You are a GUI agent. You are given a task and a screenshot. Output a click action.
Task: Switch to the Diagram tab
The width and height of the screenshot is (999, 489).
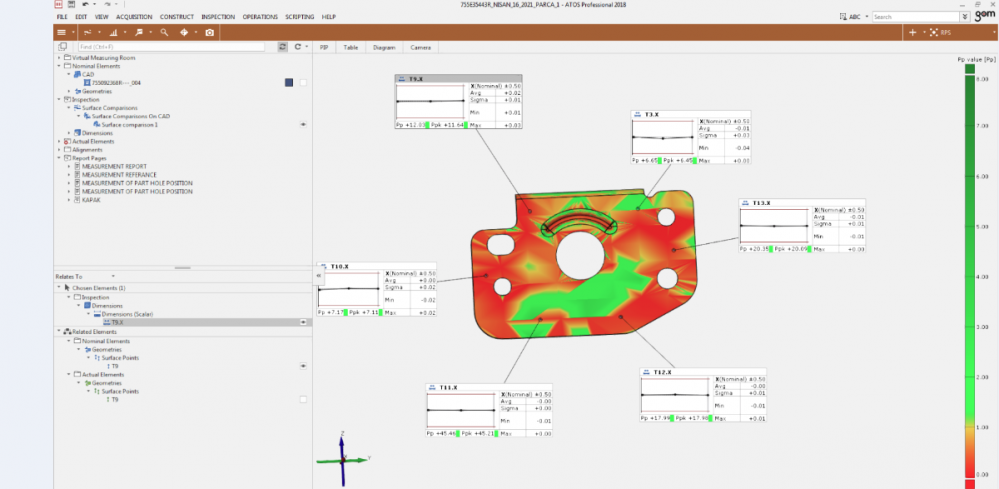pos(383,47)
